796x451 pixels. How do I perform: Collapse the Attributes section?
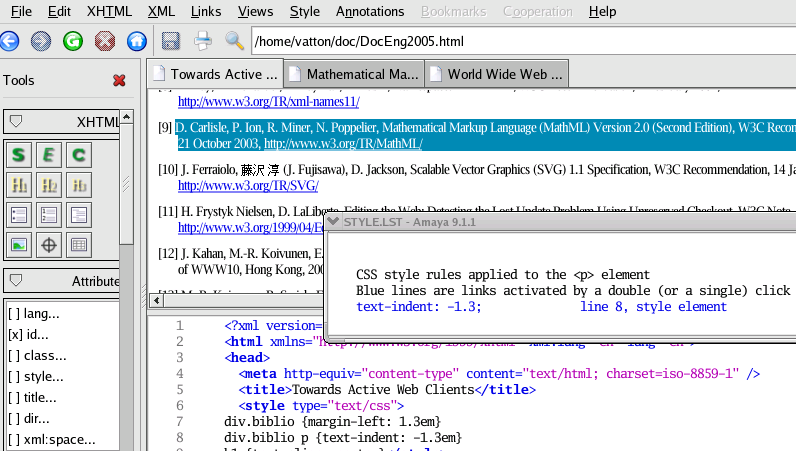point(16,280)
